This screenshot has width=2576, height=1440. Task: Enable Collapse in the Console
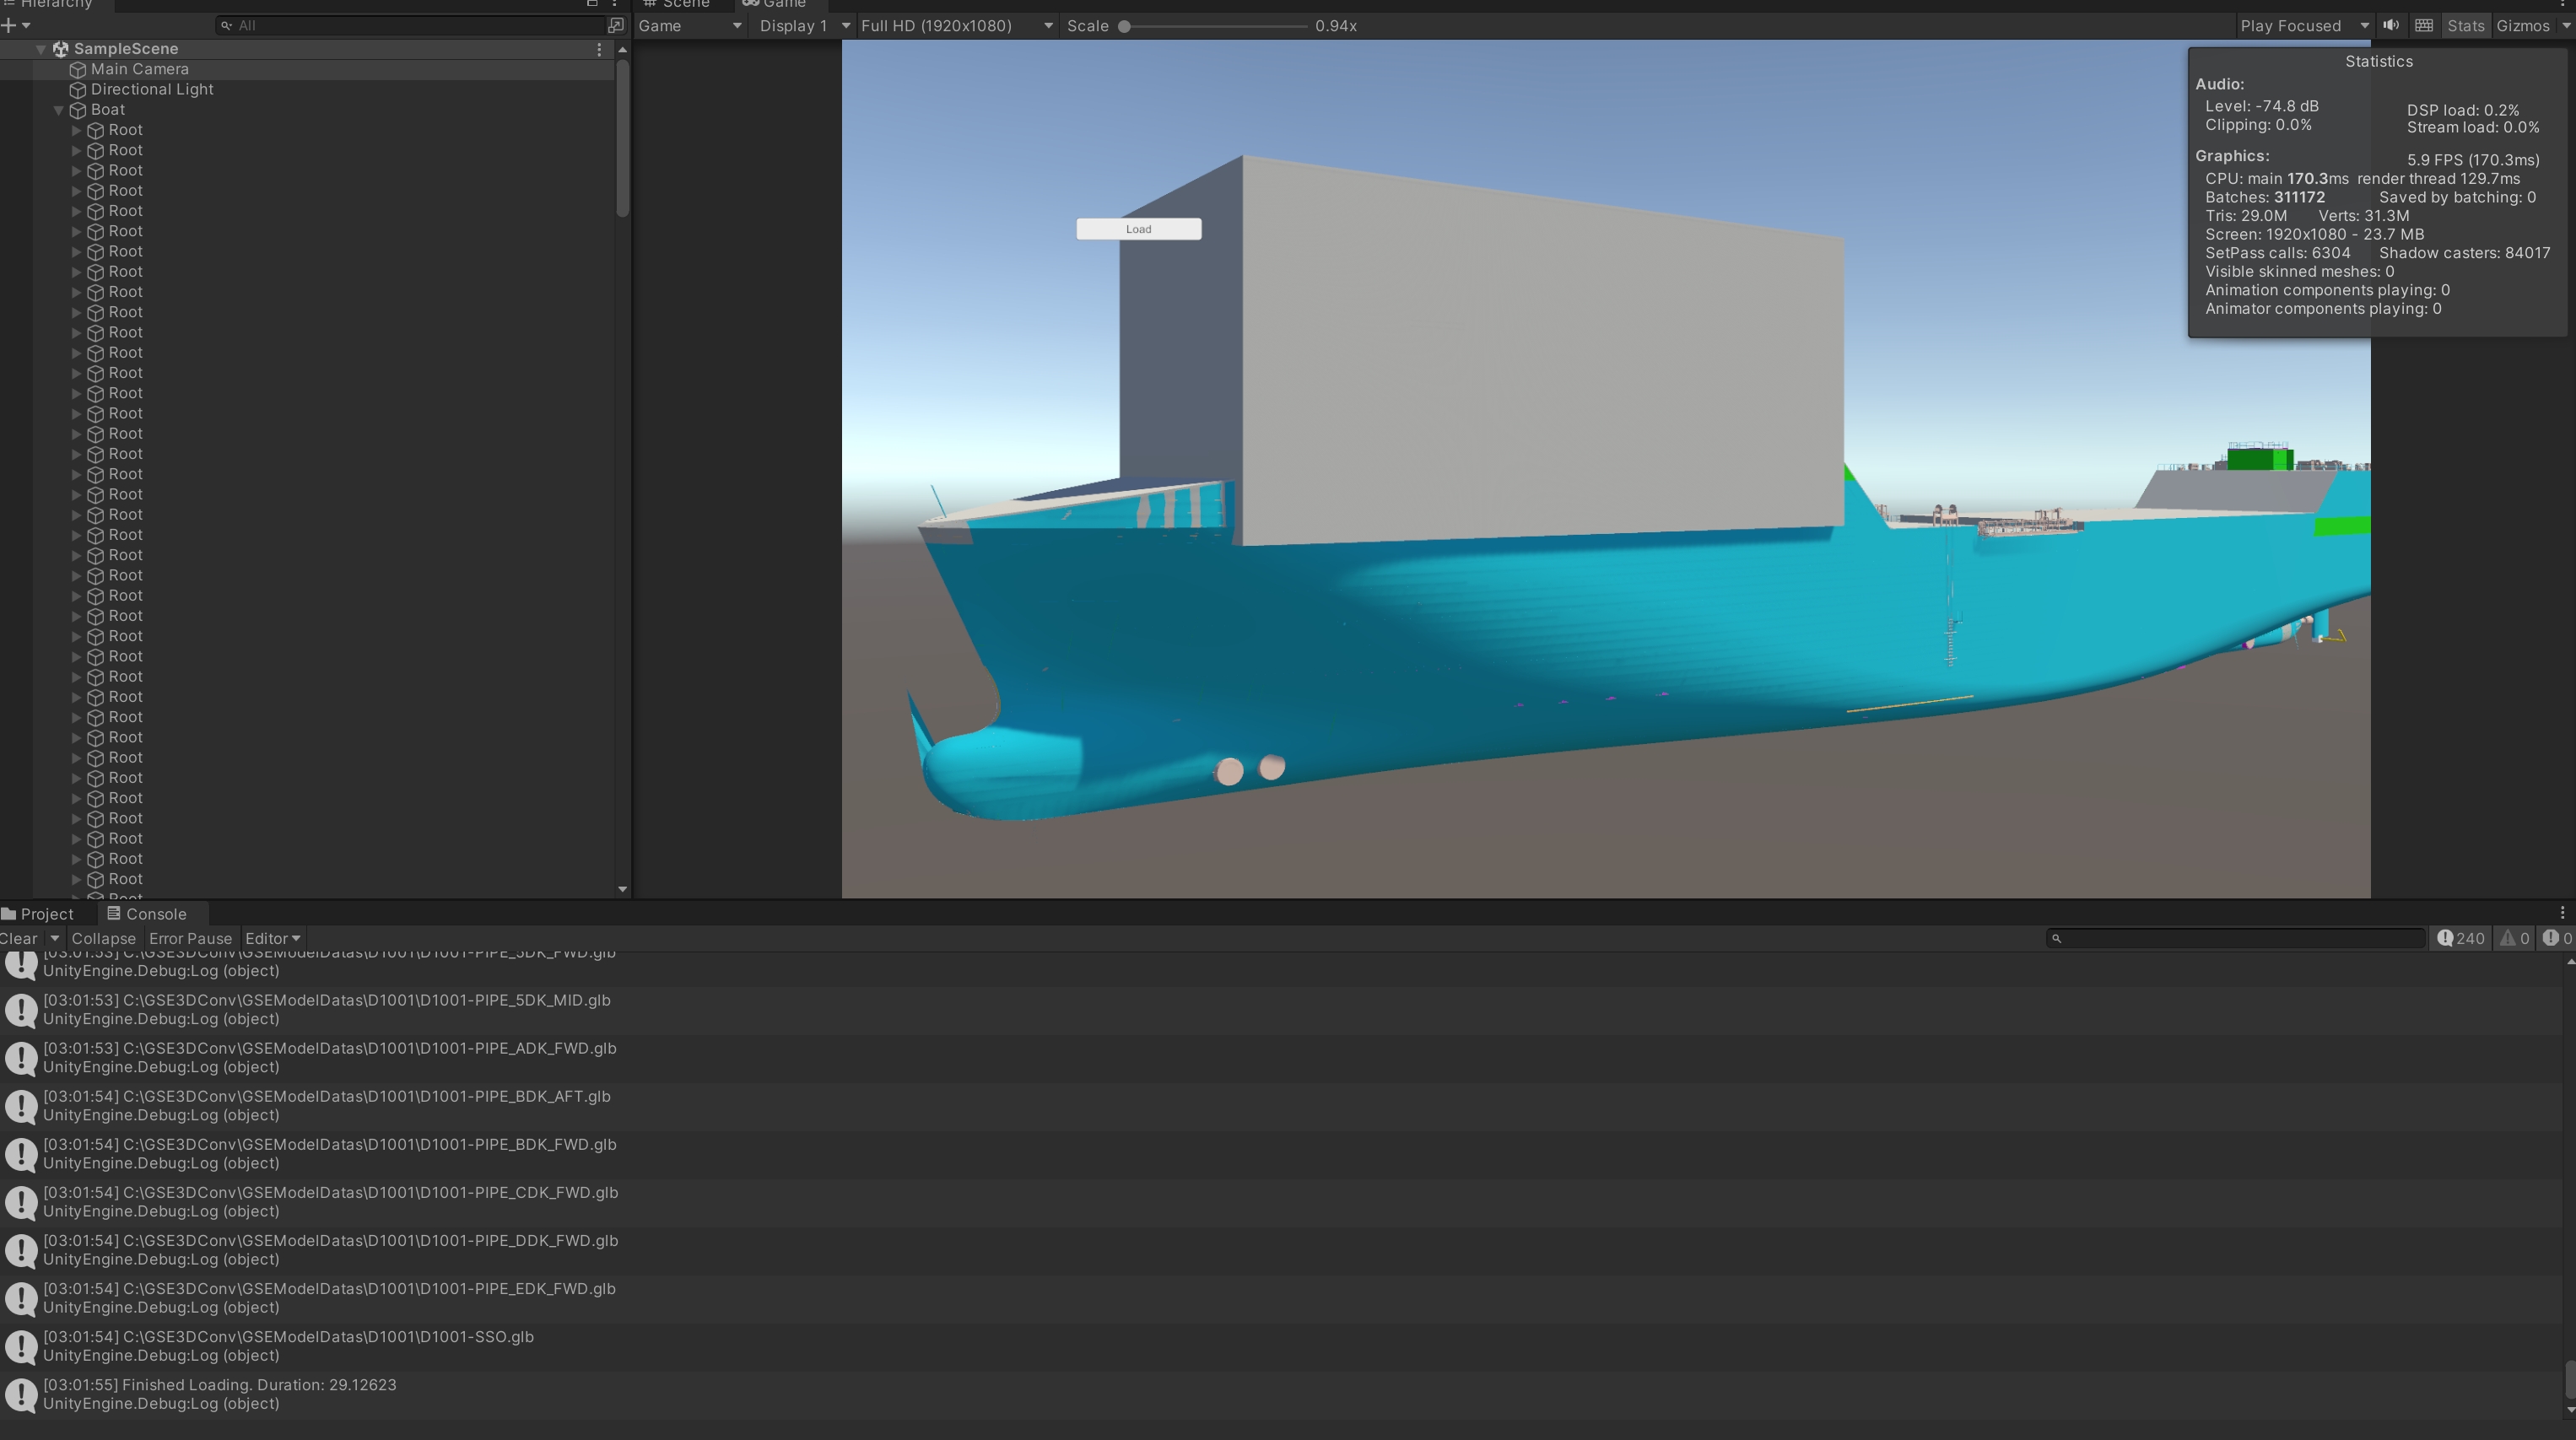pos(104,938)
